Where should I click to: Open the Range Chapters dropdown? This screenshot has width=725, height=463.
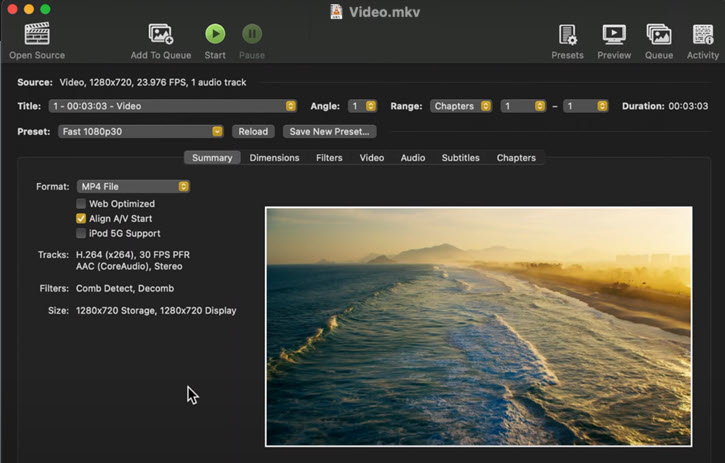(461, 106)
